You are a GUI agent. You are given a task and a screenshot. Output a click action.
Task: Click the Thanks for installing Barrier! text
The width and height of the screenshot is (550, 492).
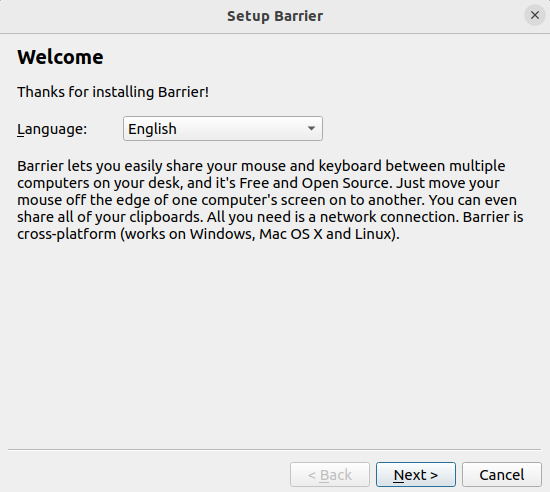coord(113,92)
